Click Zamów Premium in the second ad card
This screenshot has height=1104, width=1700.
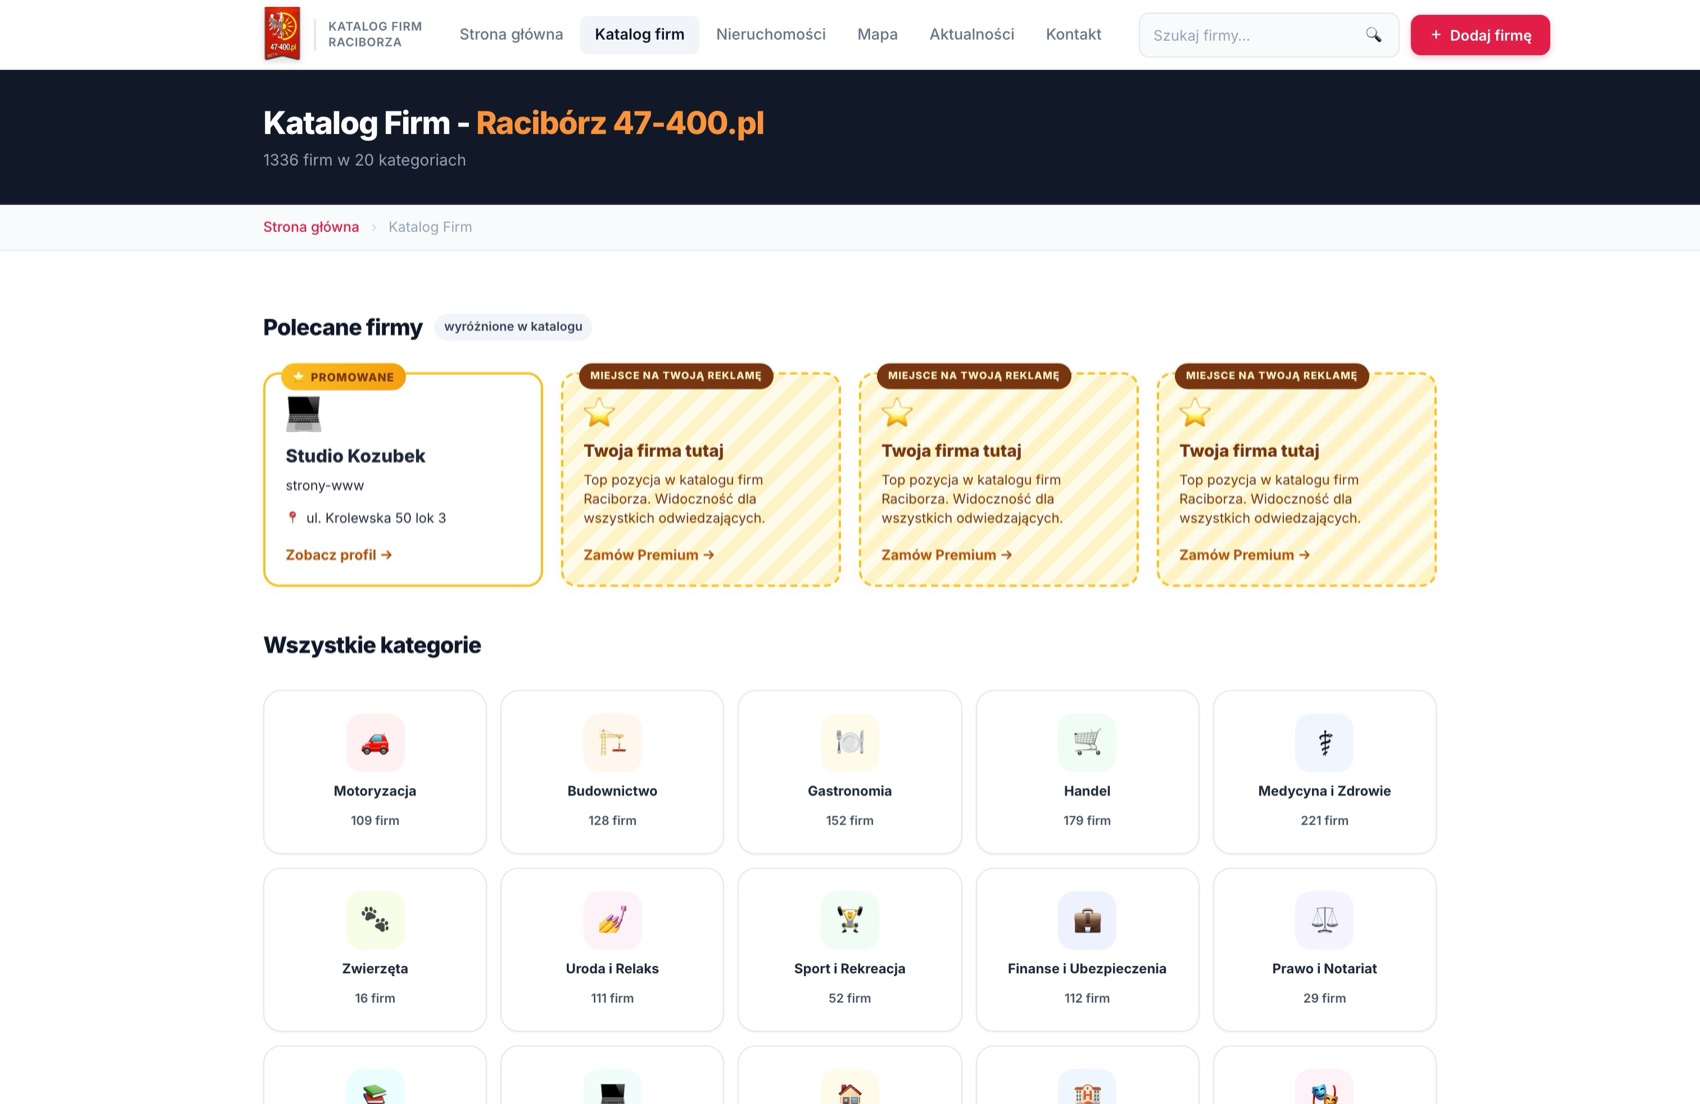coord(947,555)
